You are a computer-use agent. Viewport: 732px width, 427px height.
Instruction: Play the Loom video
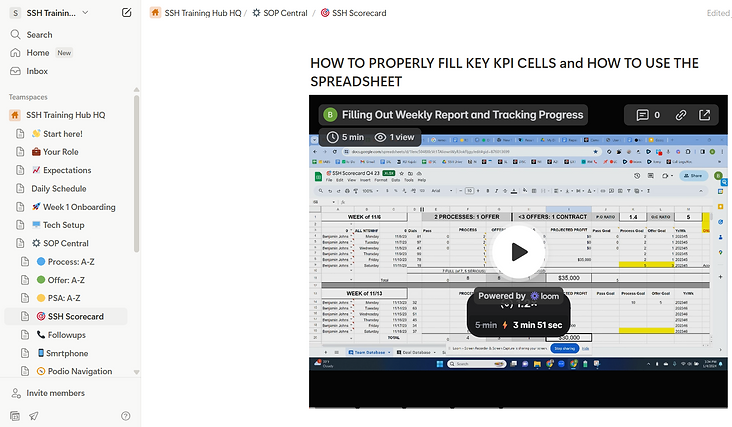coord(518,252)
